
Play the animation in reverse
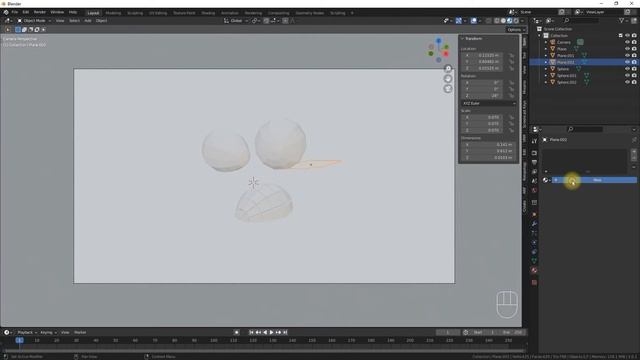tap(265, 332)
